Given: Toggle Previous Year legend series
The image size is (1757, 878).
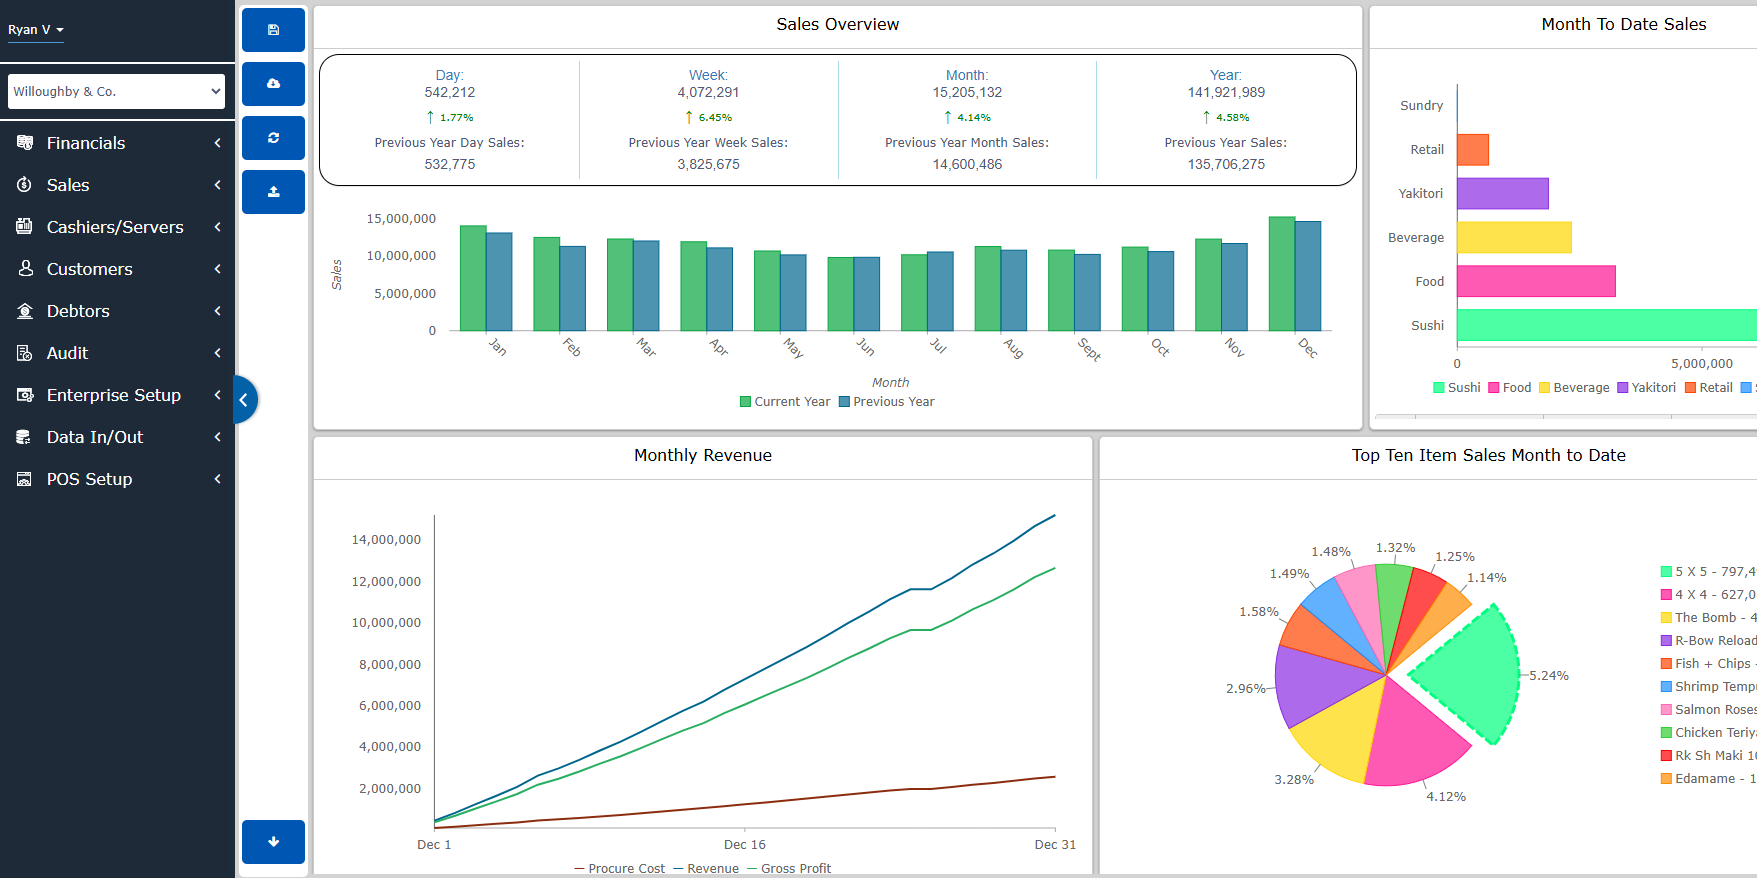Looking at the screenshot, I should (x=887, y=402).
